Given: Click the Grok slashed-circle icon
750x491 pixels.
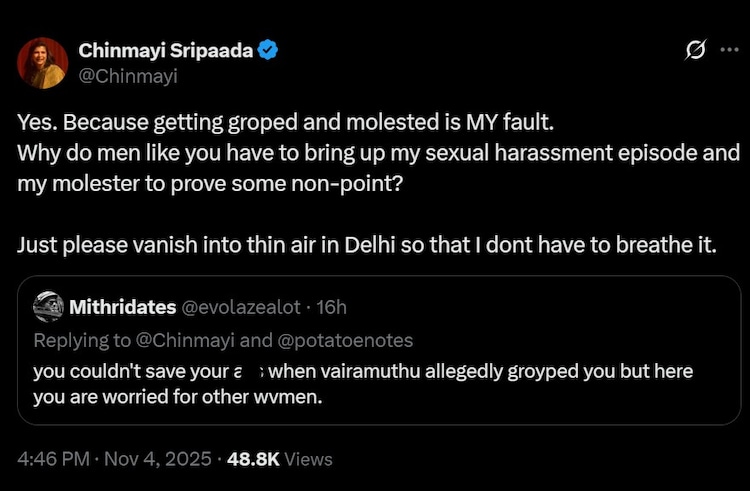Looking at the screenshot, I should click(x=689, y=50).
